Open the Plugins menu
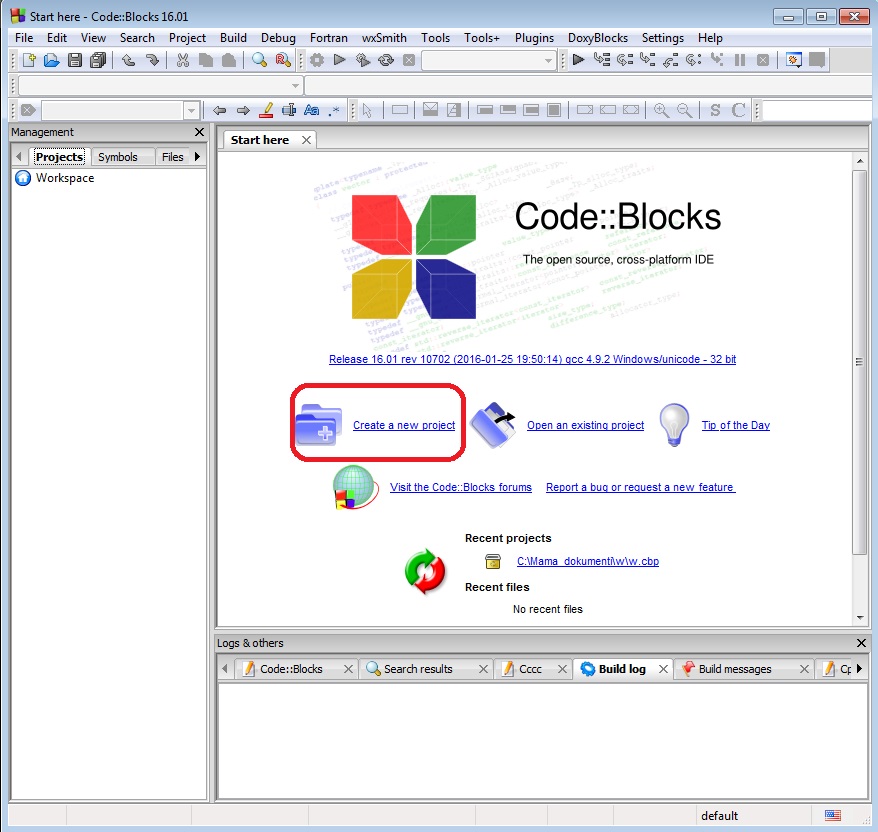The height and width of the screenshot is (832, 878). 534,37
